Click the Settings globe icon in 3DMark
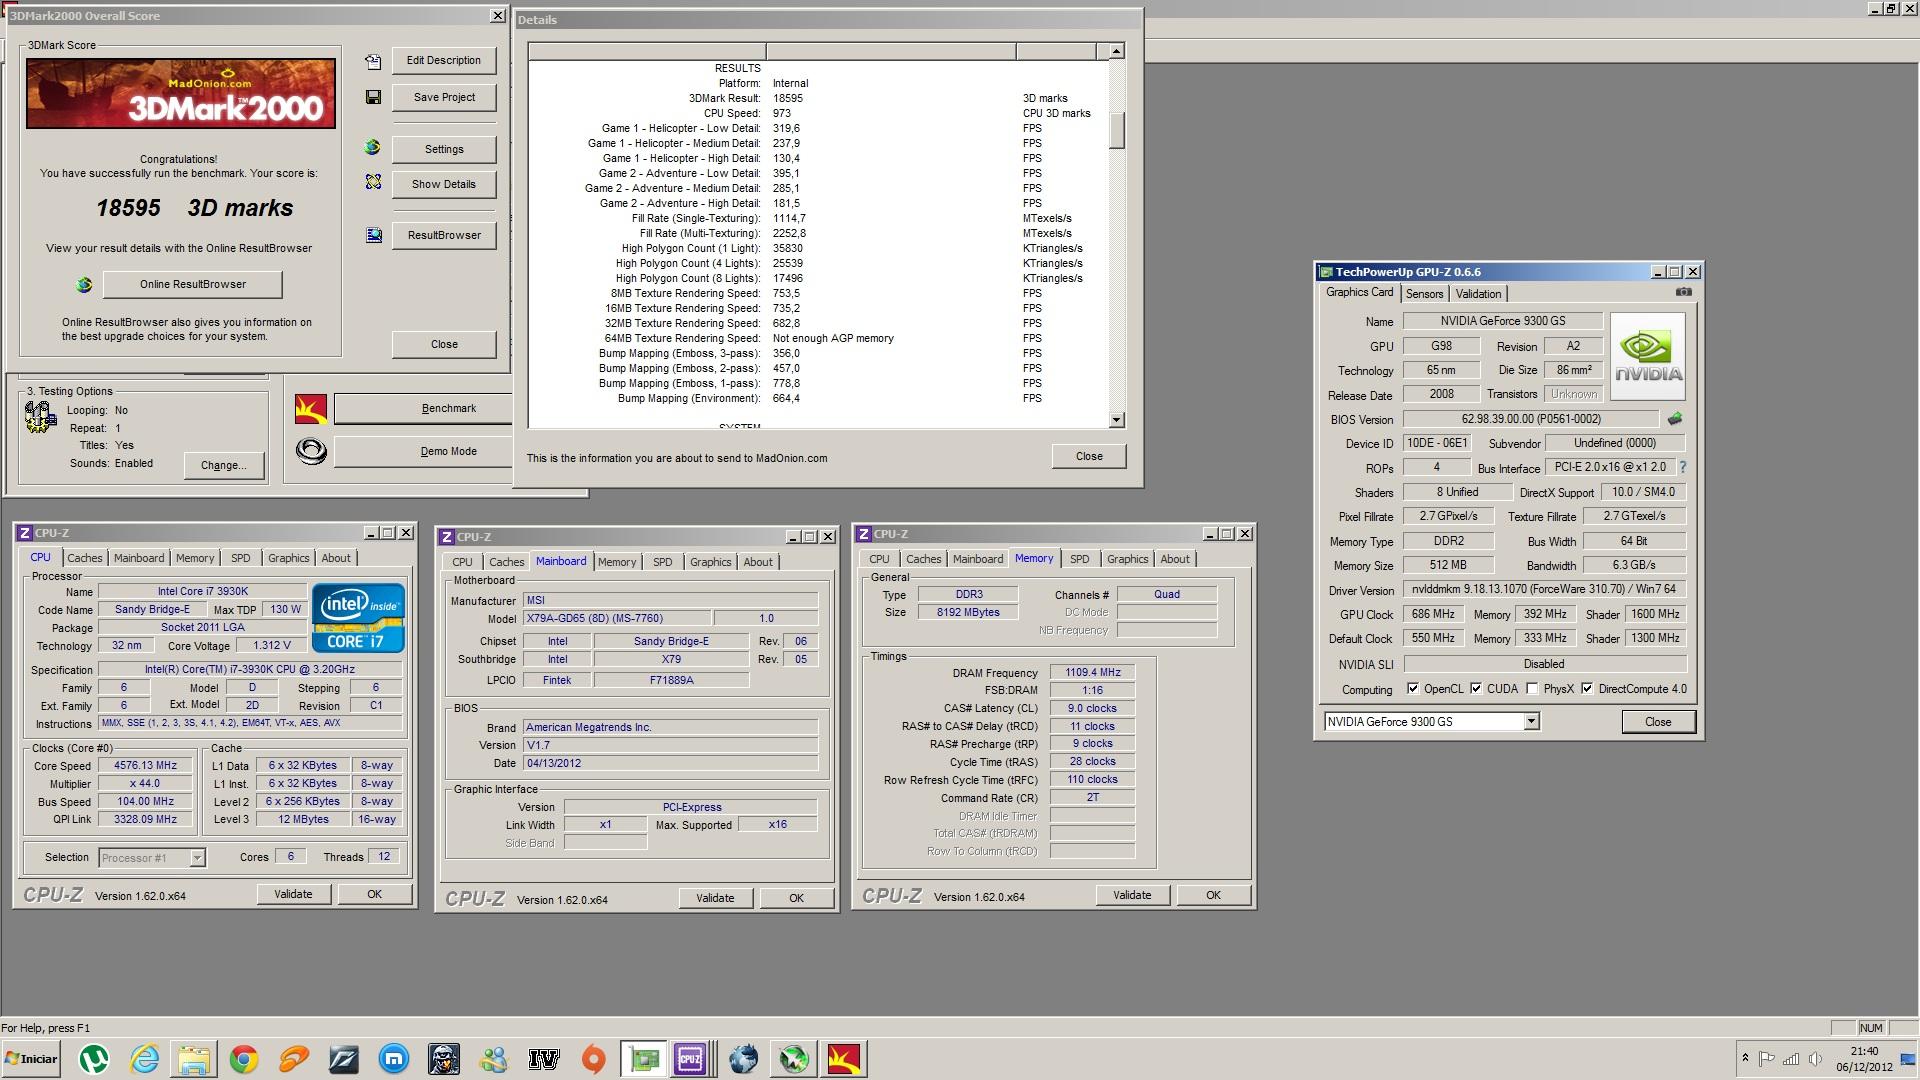The image size is (1920, 1080). (x=373, y=148)
